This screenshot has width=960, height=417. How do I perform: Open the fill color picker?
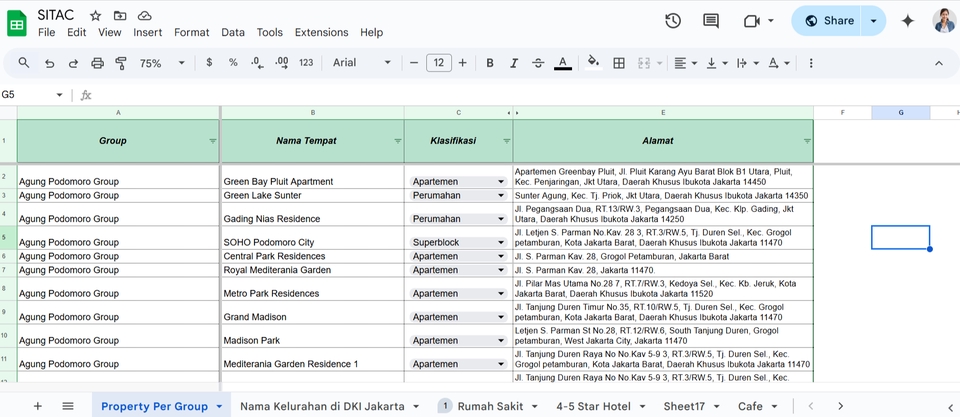point(593,62)
